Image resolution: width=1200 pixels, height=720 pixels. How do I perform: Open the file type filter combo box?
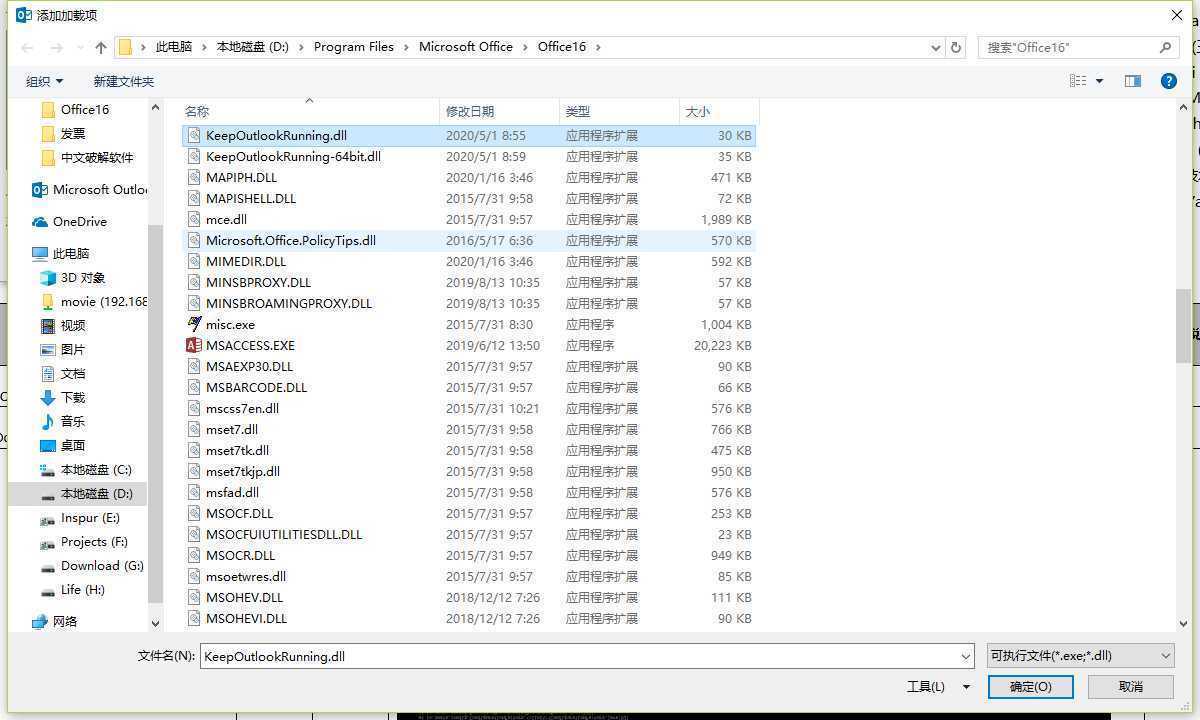[1080, 656]
